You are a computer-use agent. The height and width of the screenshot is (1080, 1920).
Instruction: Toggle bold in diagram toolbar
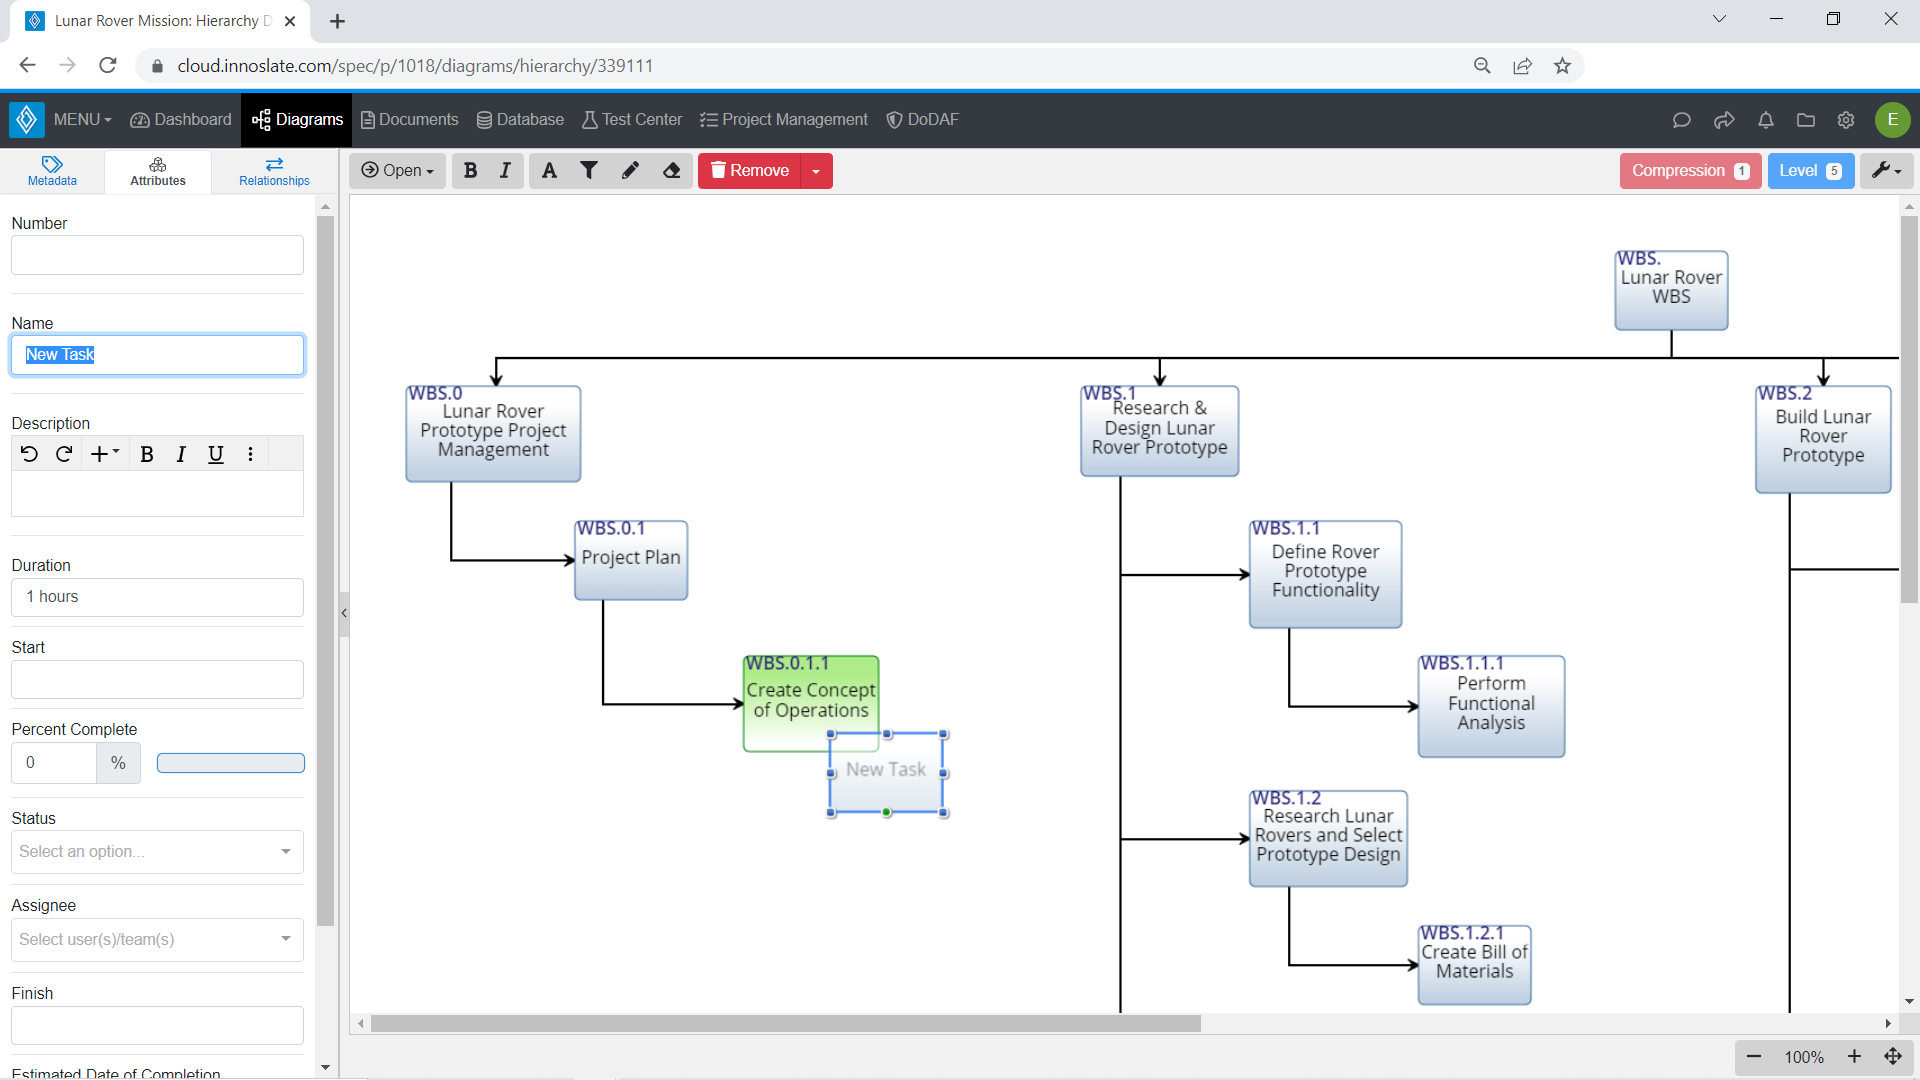(x=470, y=171)
